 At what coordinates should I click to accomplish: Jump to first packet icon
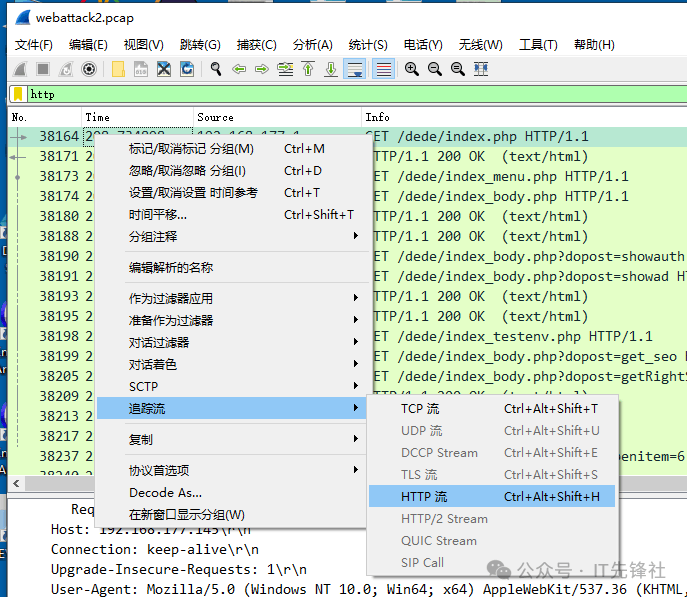pos(308,69)
